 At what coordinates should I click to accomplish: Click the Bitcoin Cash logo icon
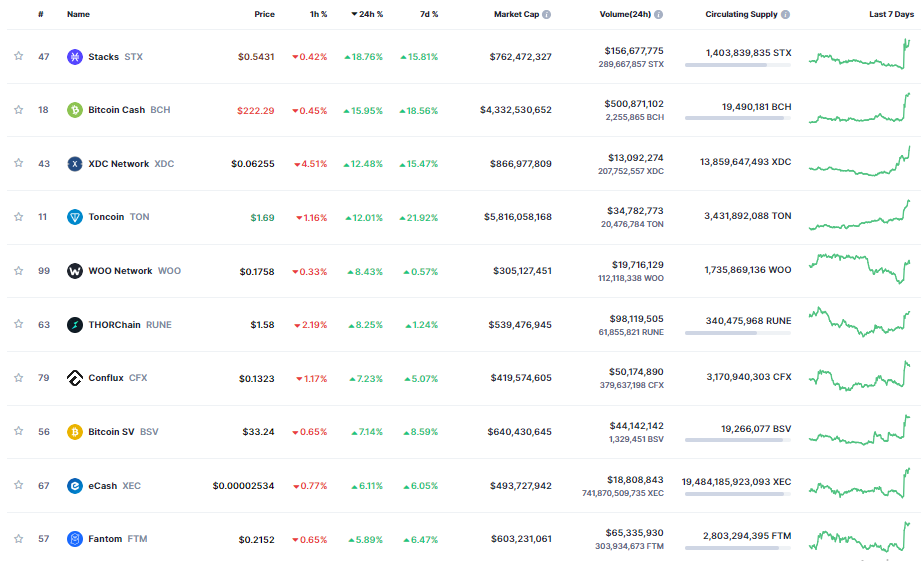tap(74, 110)
